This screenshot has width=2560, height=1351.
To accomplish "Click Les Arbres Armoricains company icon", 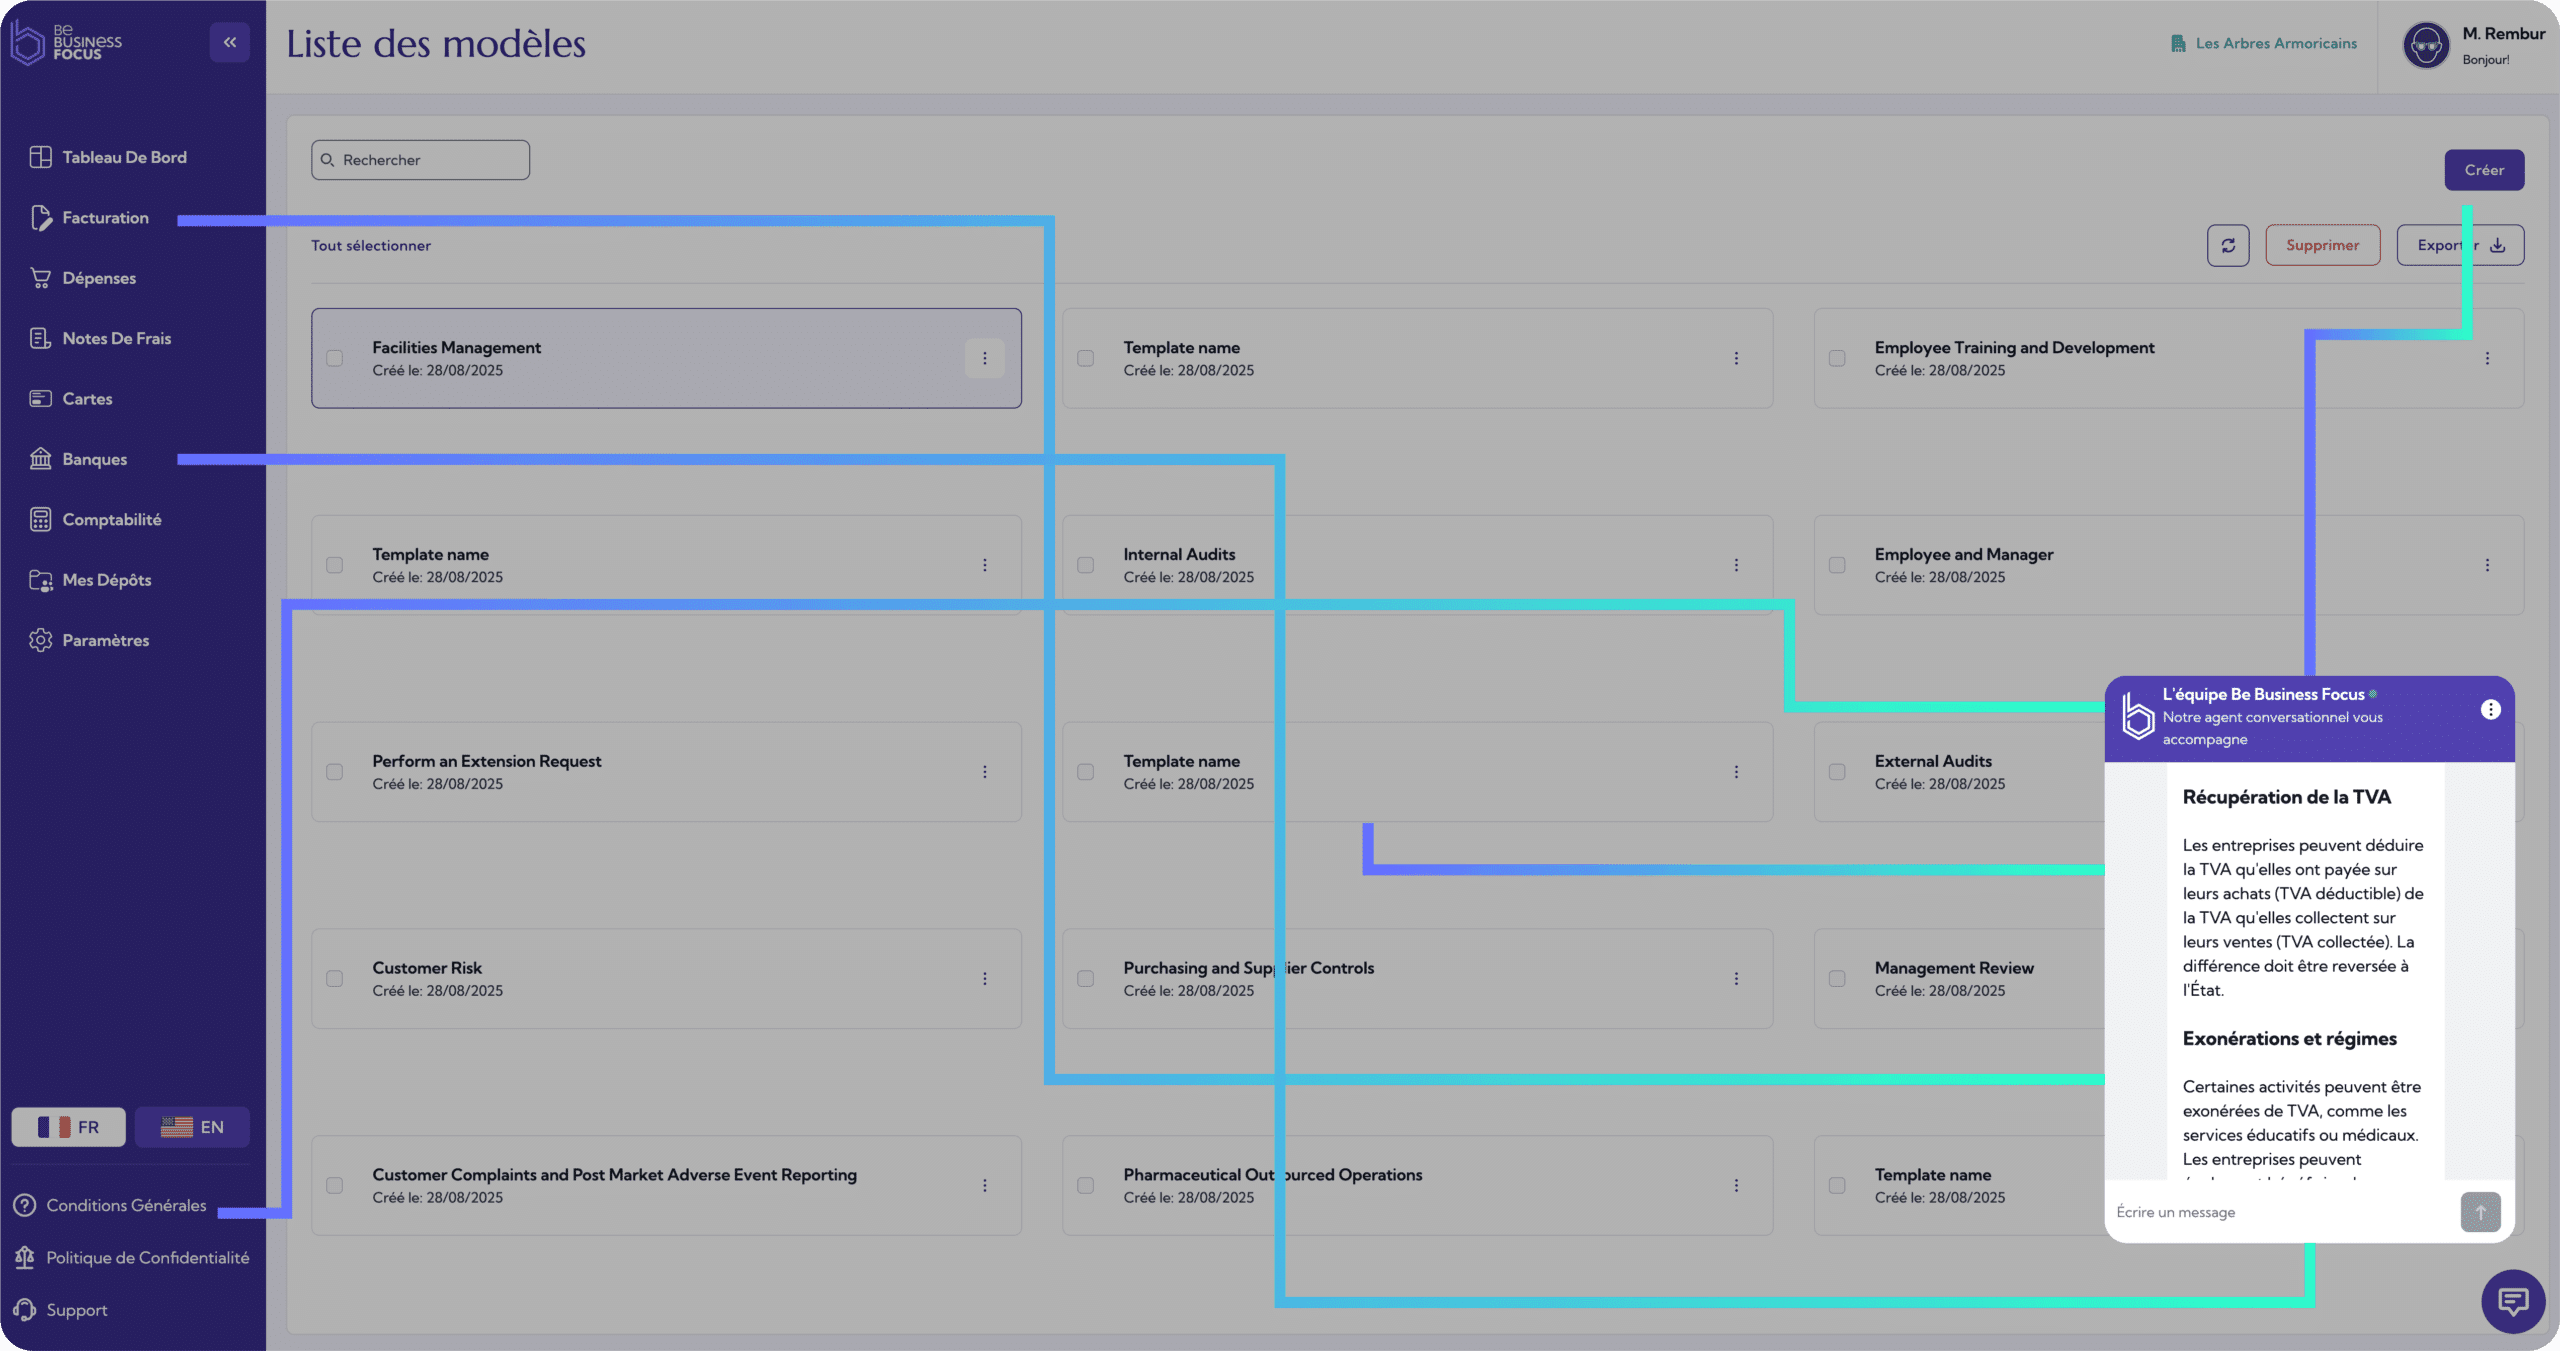I will coord(2178,44).
